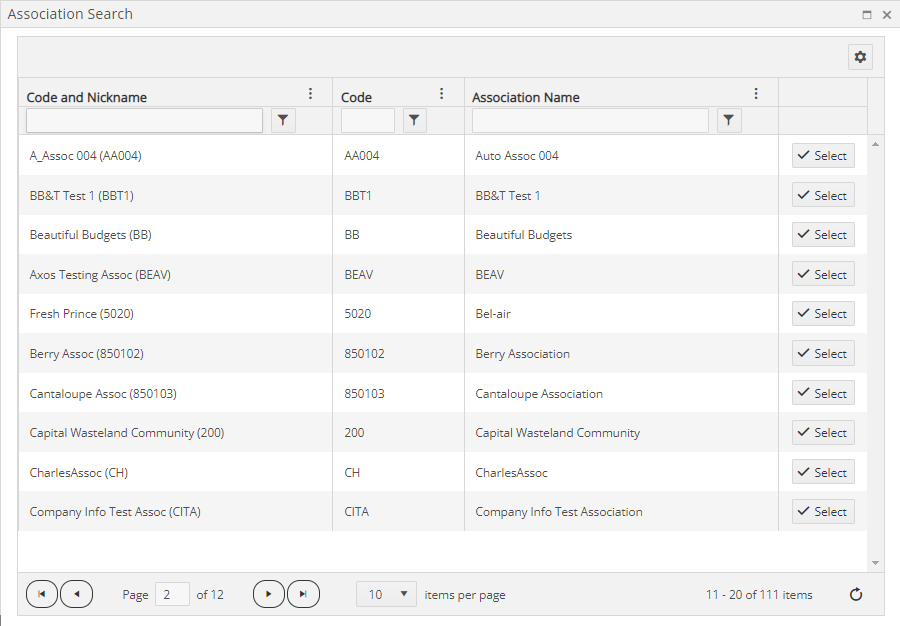Viewport: 900px width, 626px height.
Task: Go to the first page
Action: click(x=41, y=594)
